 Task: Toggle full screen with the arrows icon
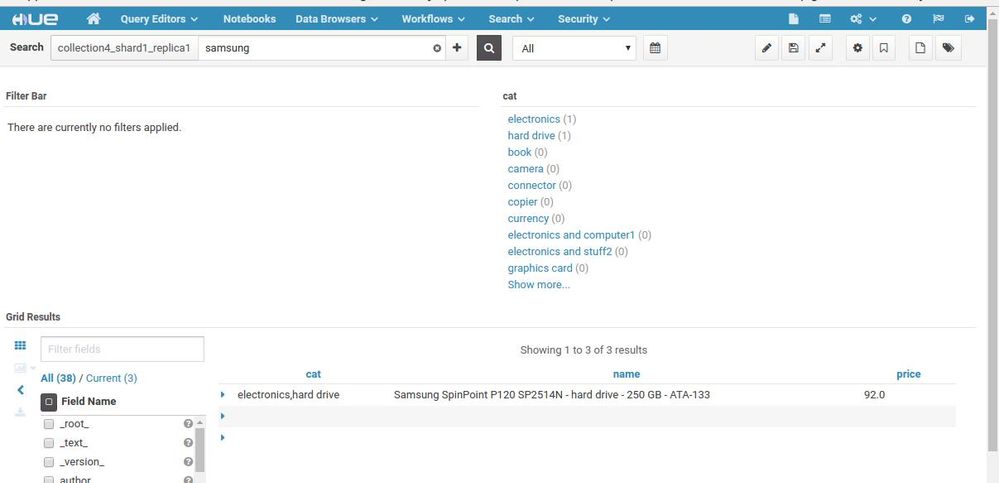click(x=820, y=48)
